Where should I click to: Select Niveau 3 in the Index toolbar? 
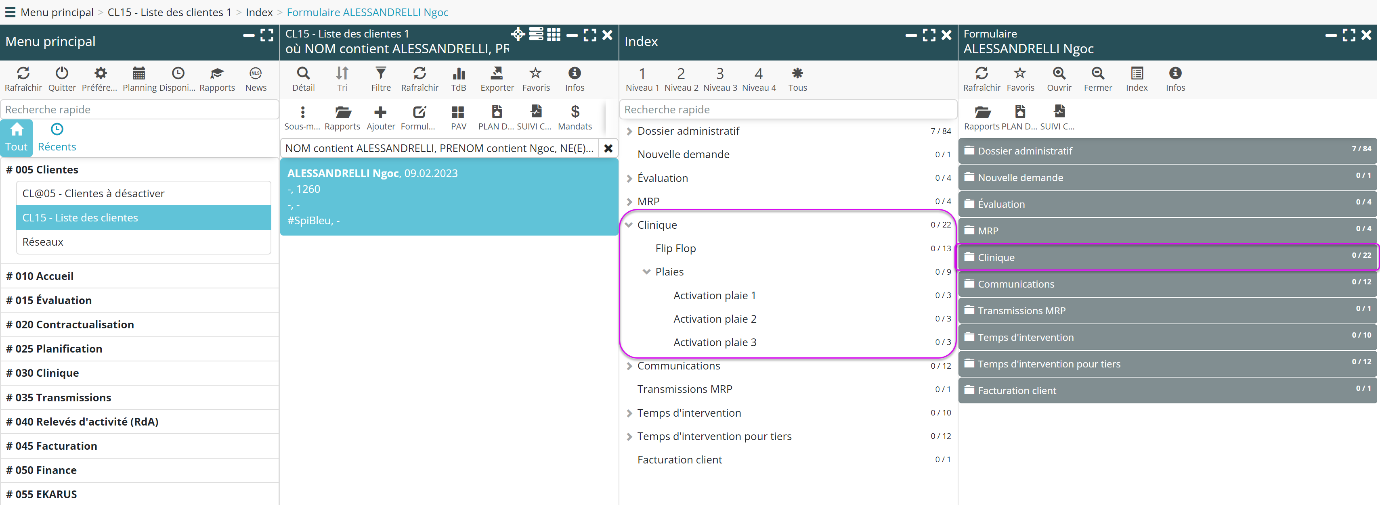(x=720, y=74)
